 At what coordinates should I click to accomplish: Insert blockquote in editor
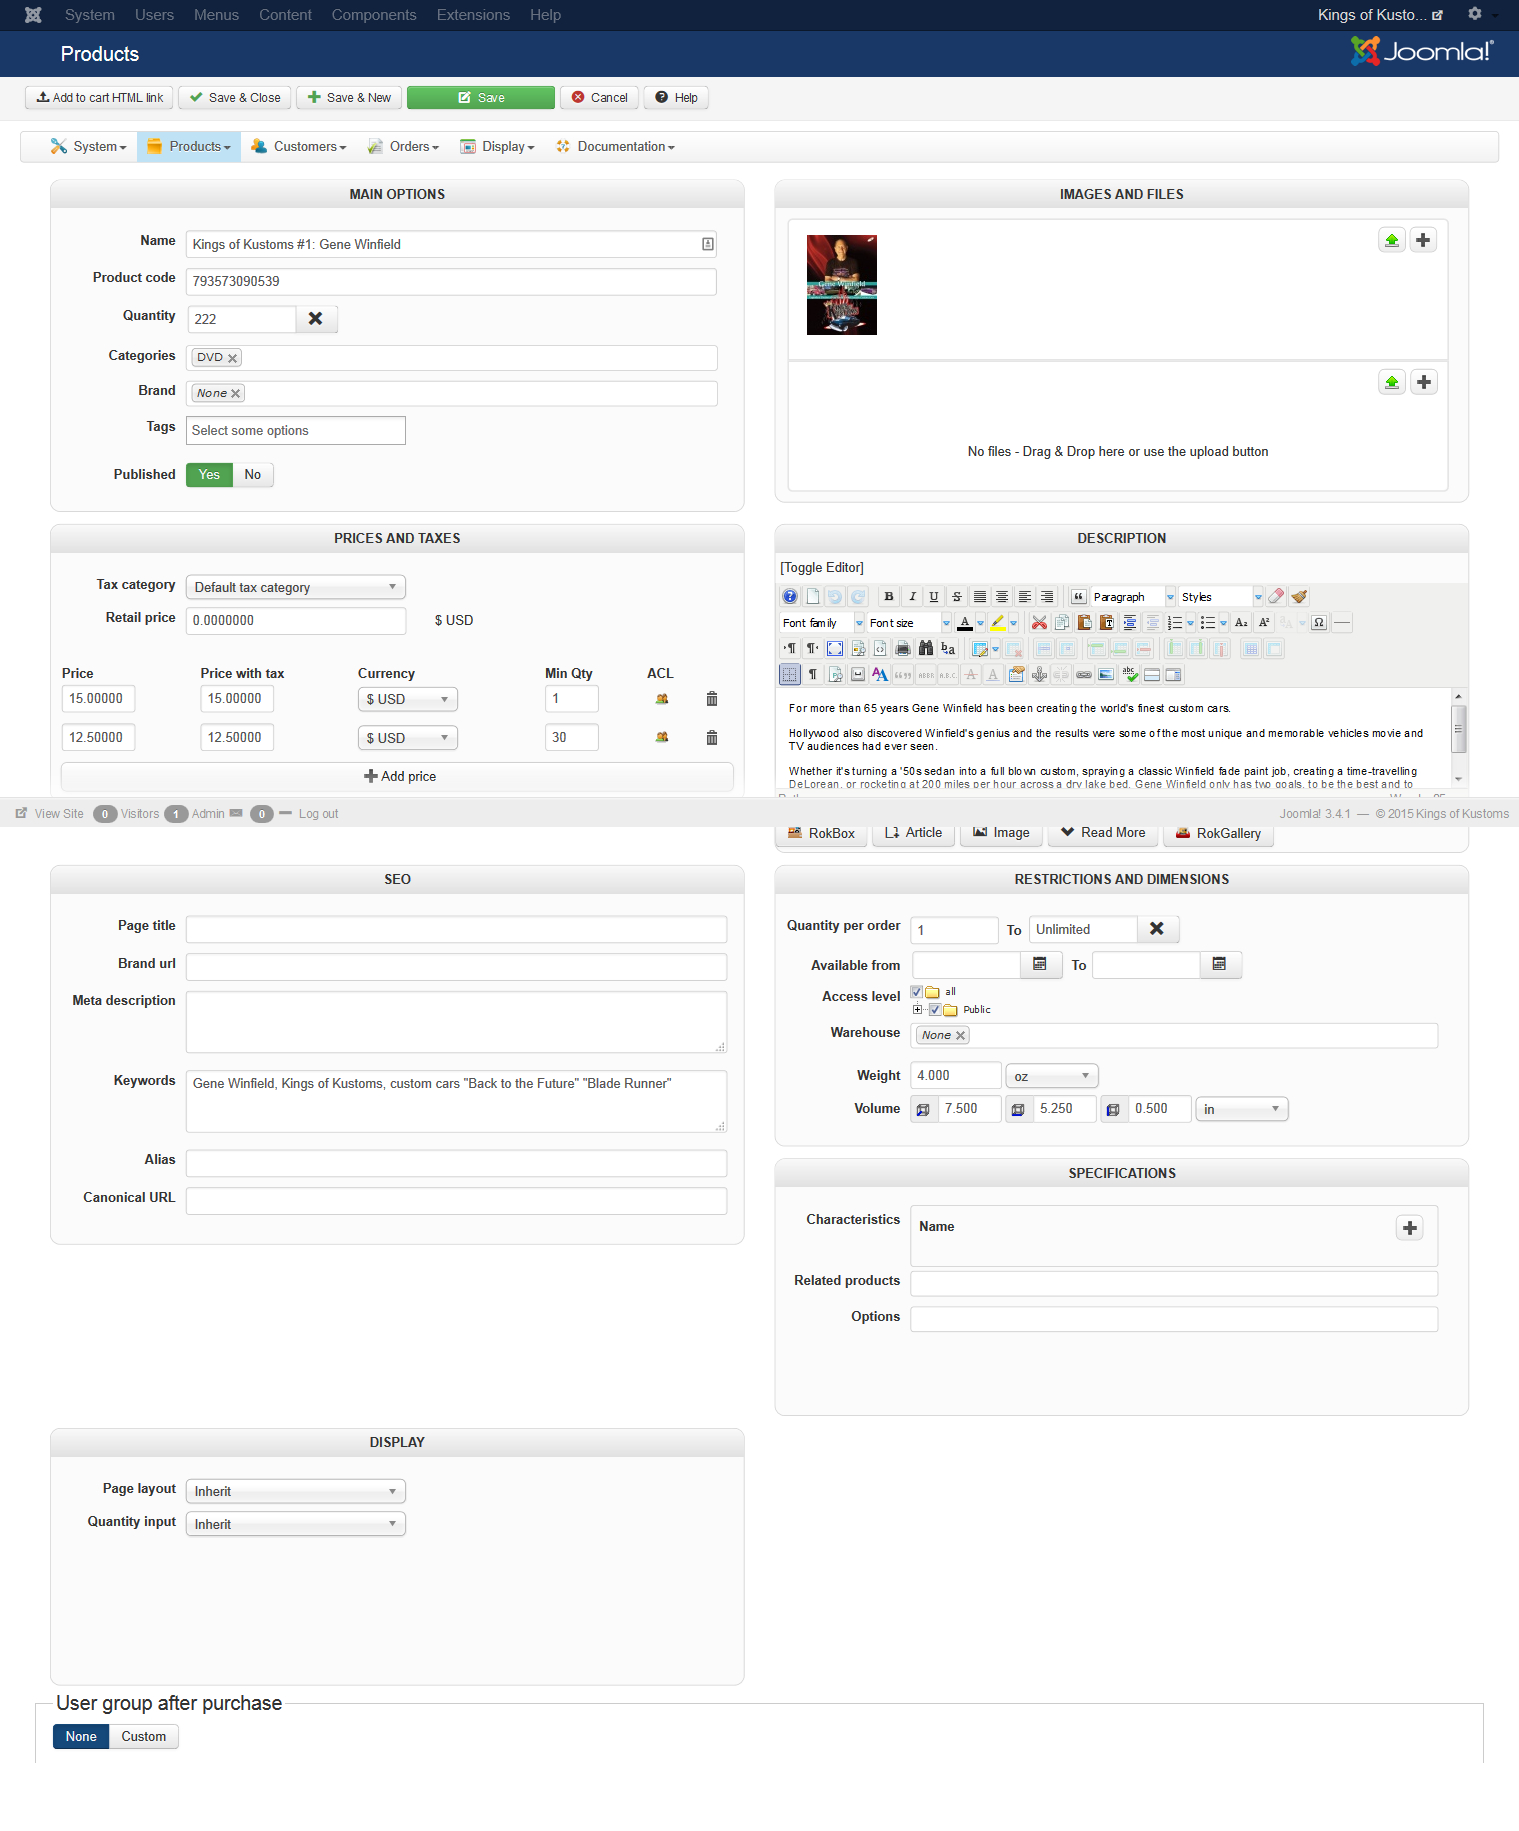(1078, 596)
